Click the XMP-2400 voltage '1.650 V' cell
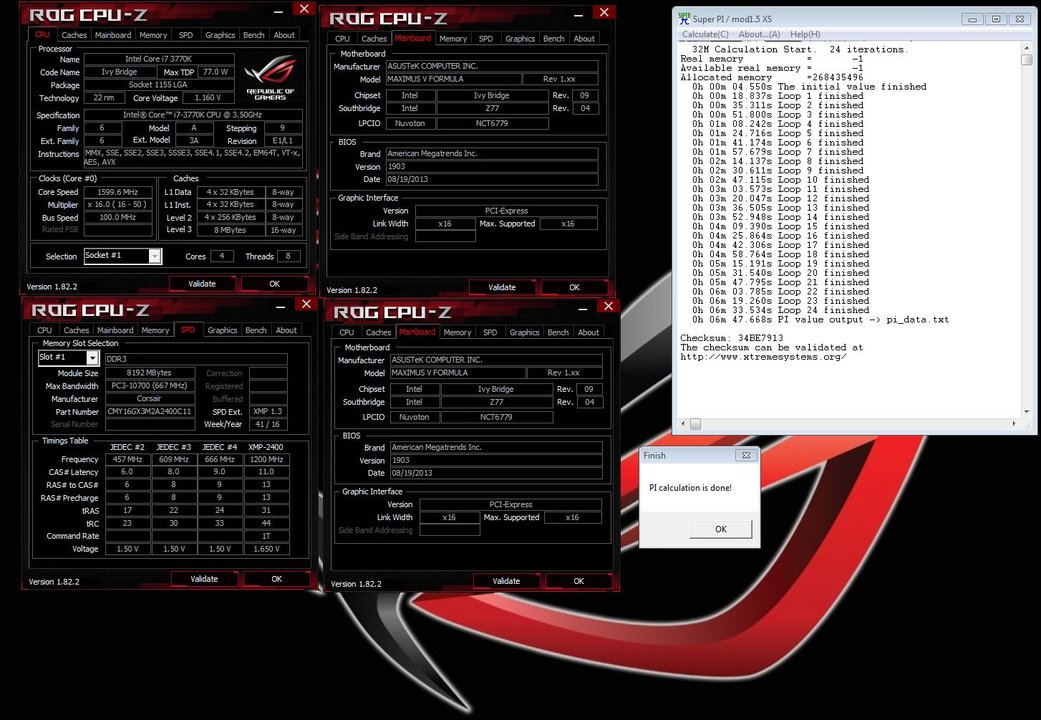 point(267,549)
